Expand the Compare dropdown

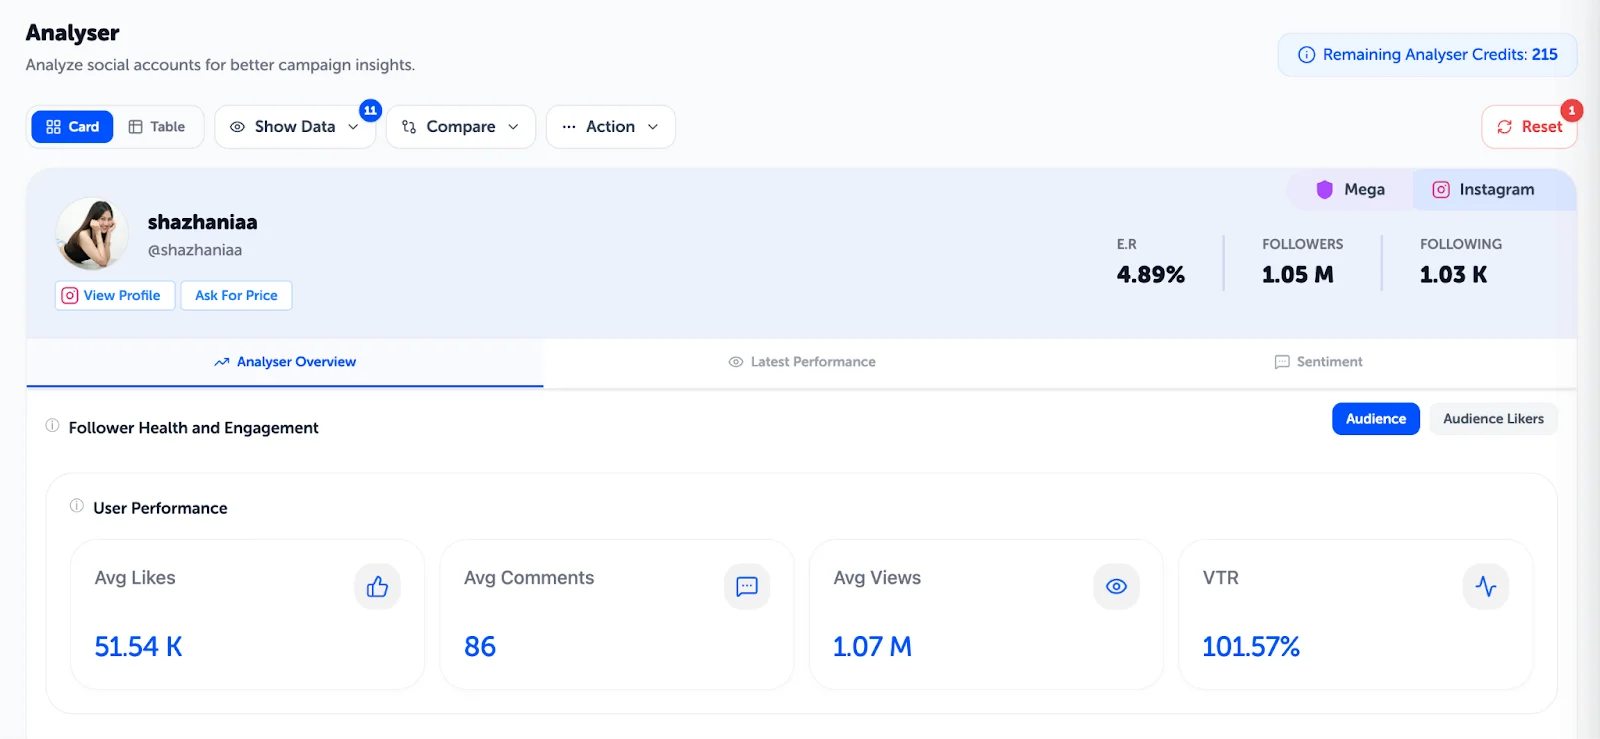pos(460,127)
